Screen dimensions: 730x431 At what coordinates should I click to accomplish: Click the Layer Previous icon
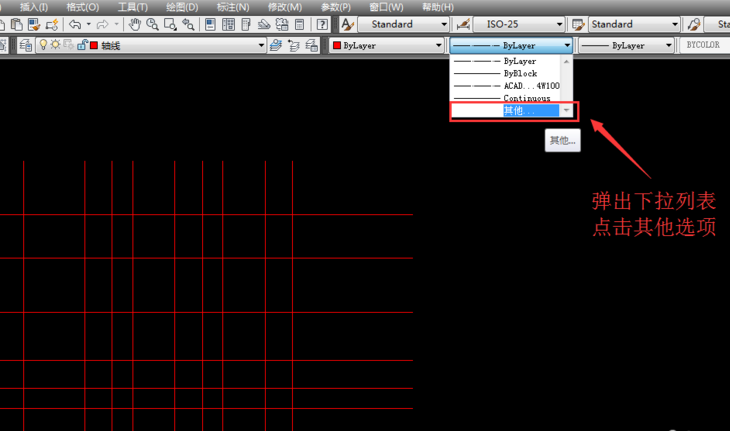tap(294, 45)
